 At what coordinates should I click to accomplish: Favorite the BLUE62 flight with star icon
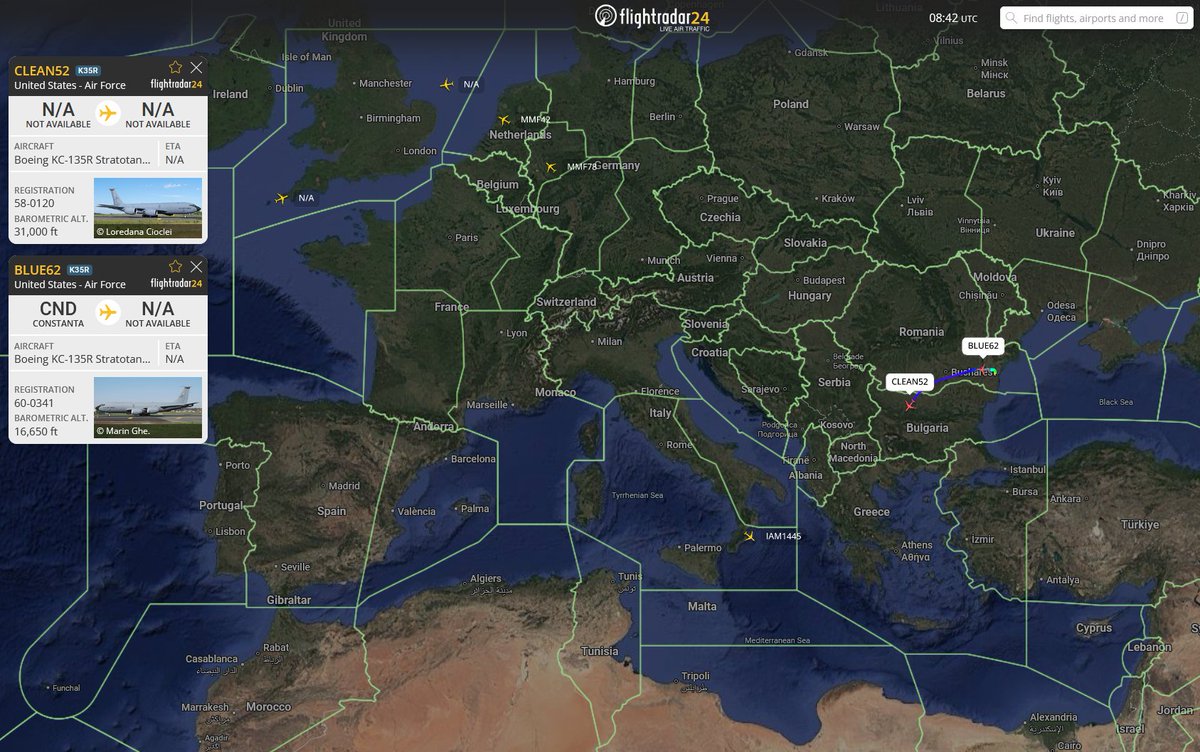pos(176,266)
